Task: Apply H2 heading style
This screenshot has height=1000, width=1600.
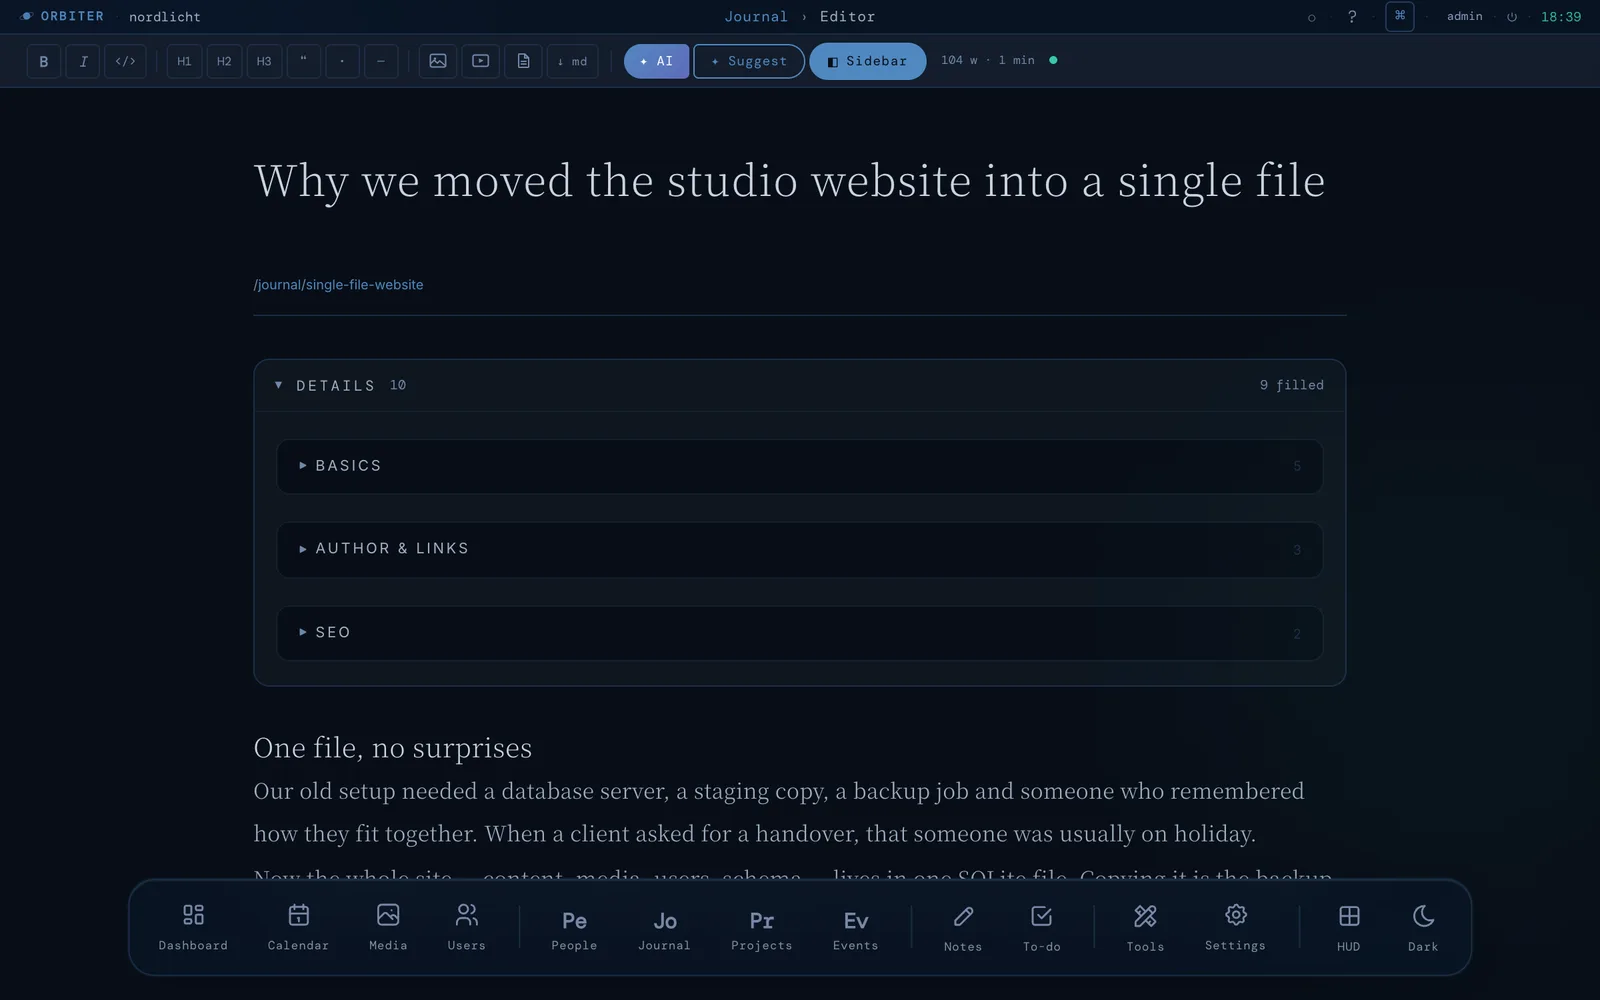Action: tap(224, 61)
